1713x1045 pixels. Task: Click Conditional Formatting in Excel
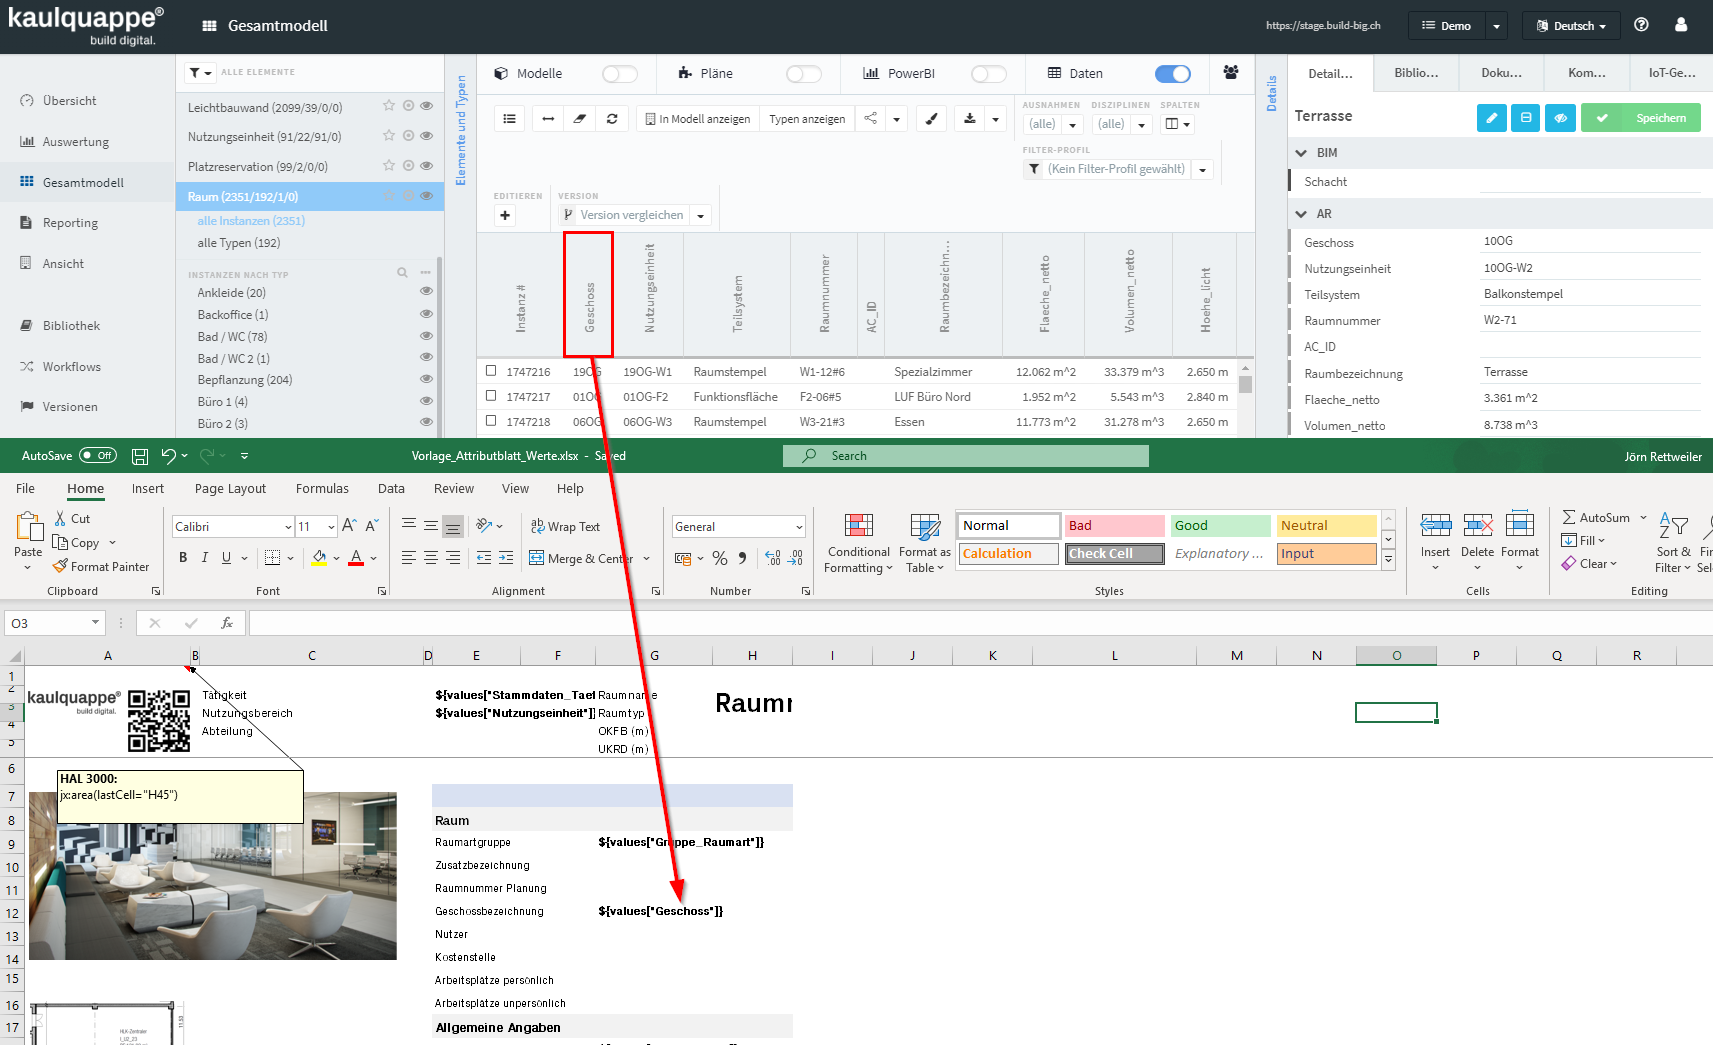[858, 543]
